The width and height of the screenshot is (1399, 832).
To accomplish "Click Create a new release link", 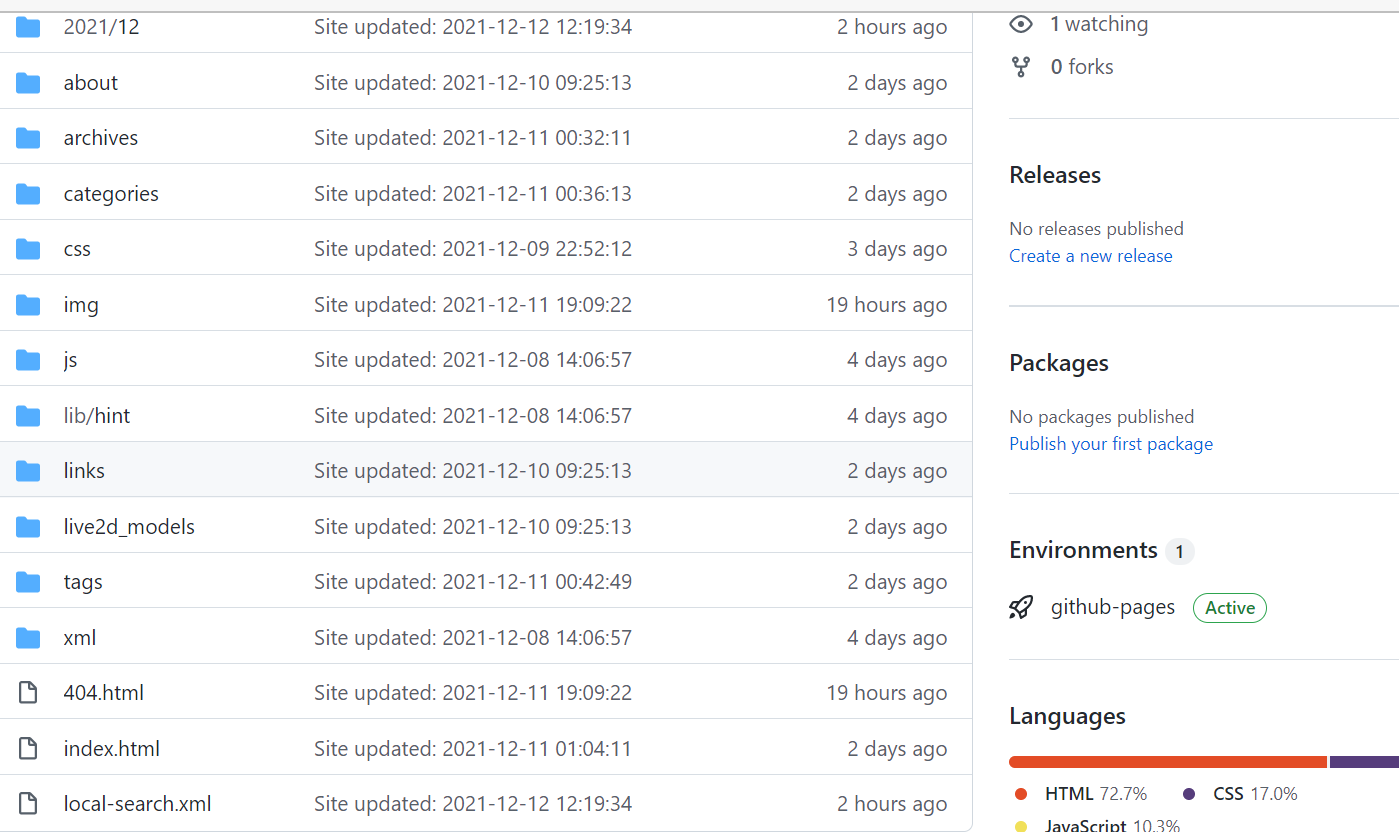I will (x=1091, y=256).
